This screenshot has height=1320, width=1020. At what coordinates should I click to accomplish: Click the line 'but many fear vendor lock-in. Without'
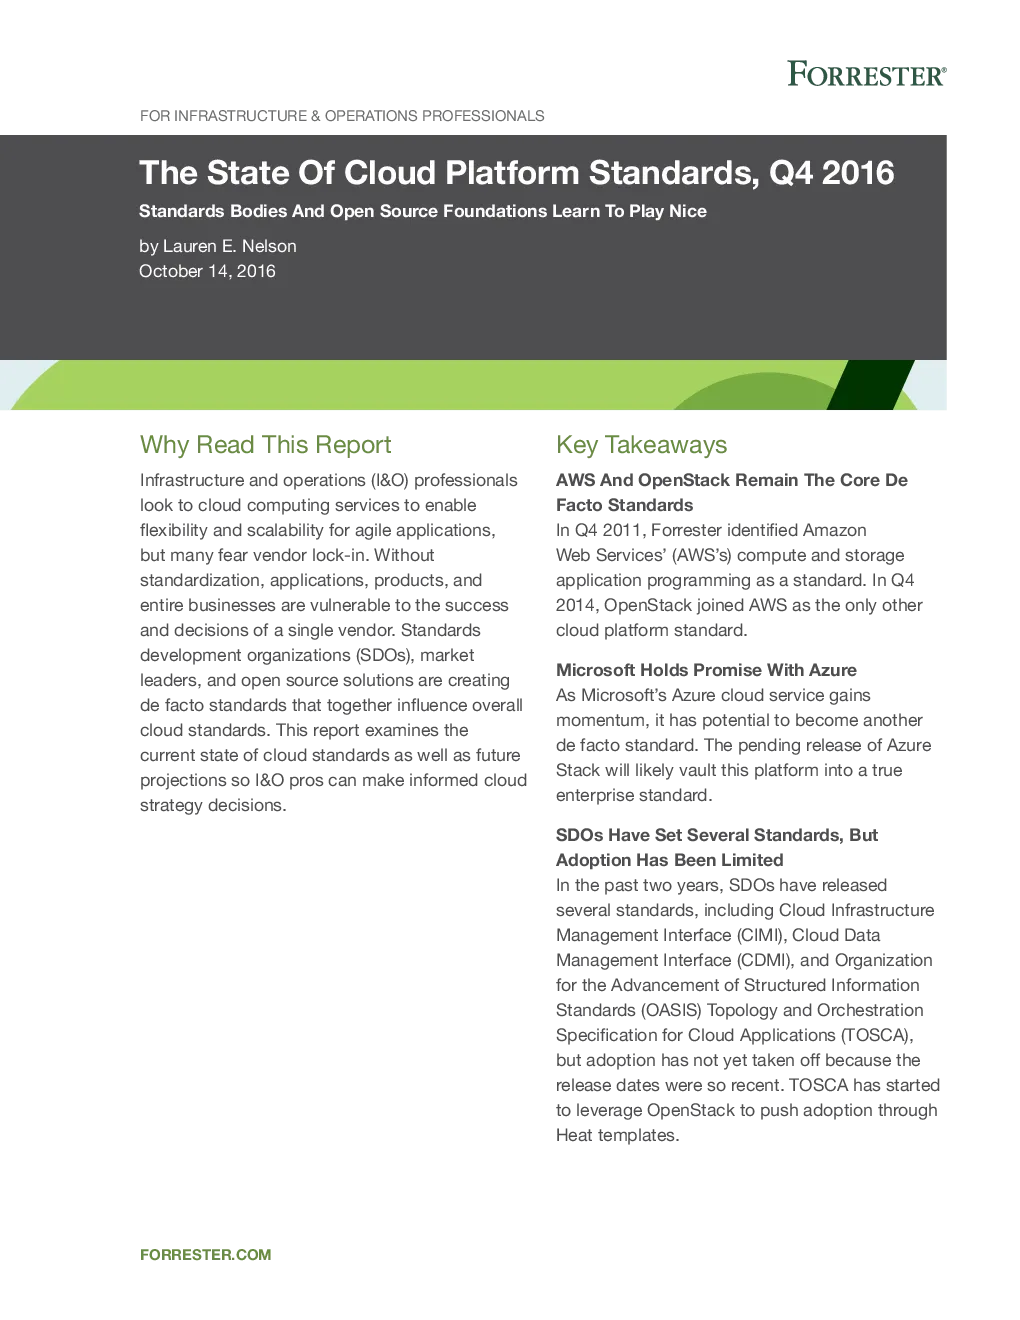(x=287, y=555)
